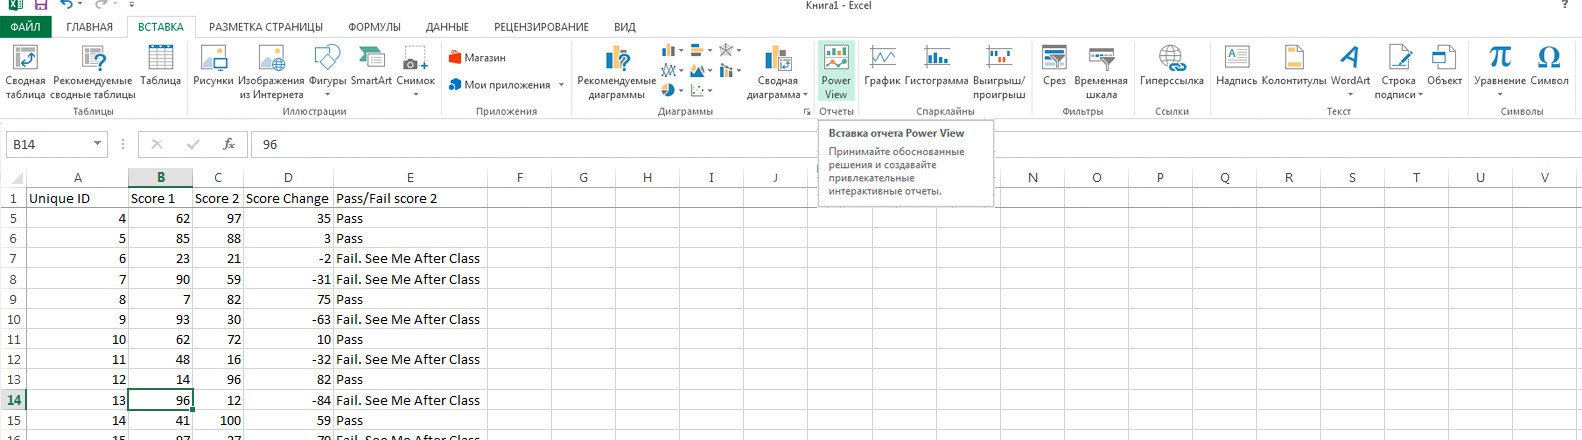1582x440 pixels.
Task: Open the ФАЙЛ menu tab
Action: click(x=25, y=27)
